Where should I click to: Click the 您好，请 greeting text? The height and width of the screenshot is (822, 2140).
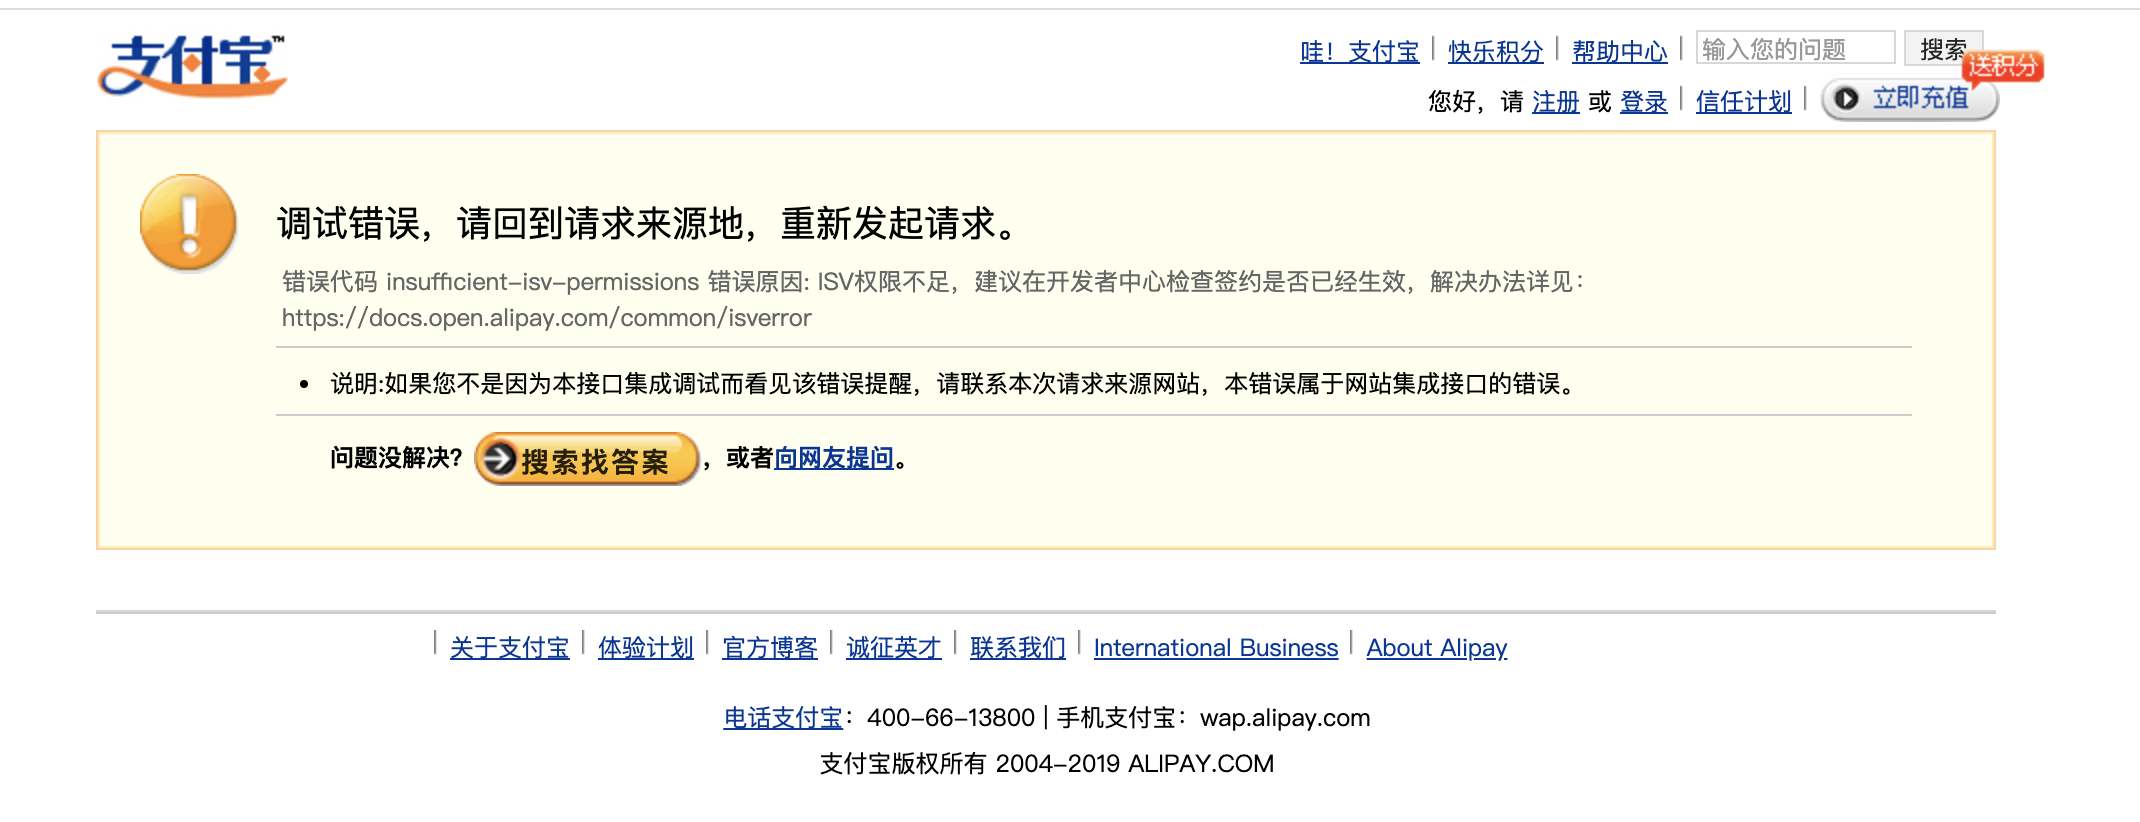[1475, 101]
